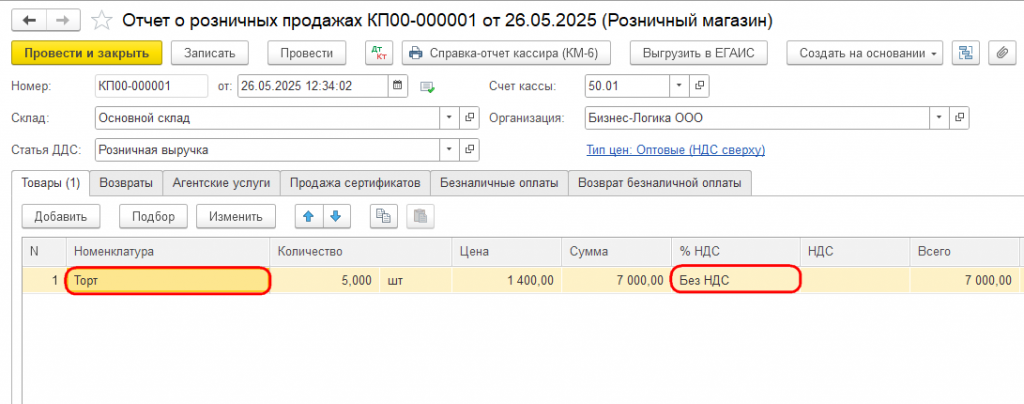This screenshot has height=404, width=1024.
Task: Click Организация field Бизнес-Логика ООО
Action: tap(758, 118)
